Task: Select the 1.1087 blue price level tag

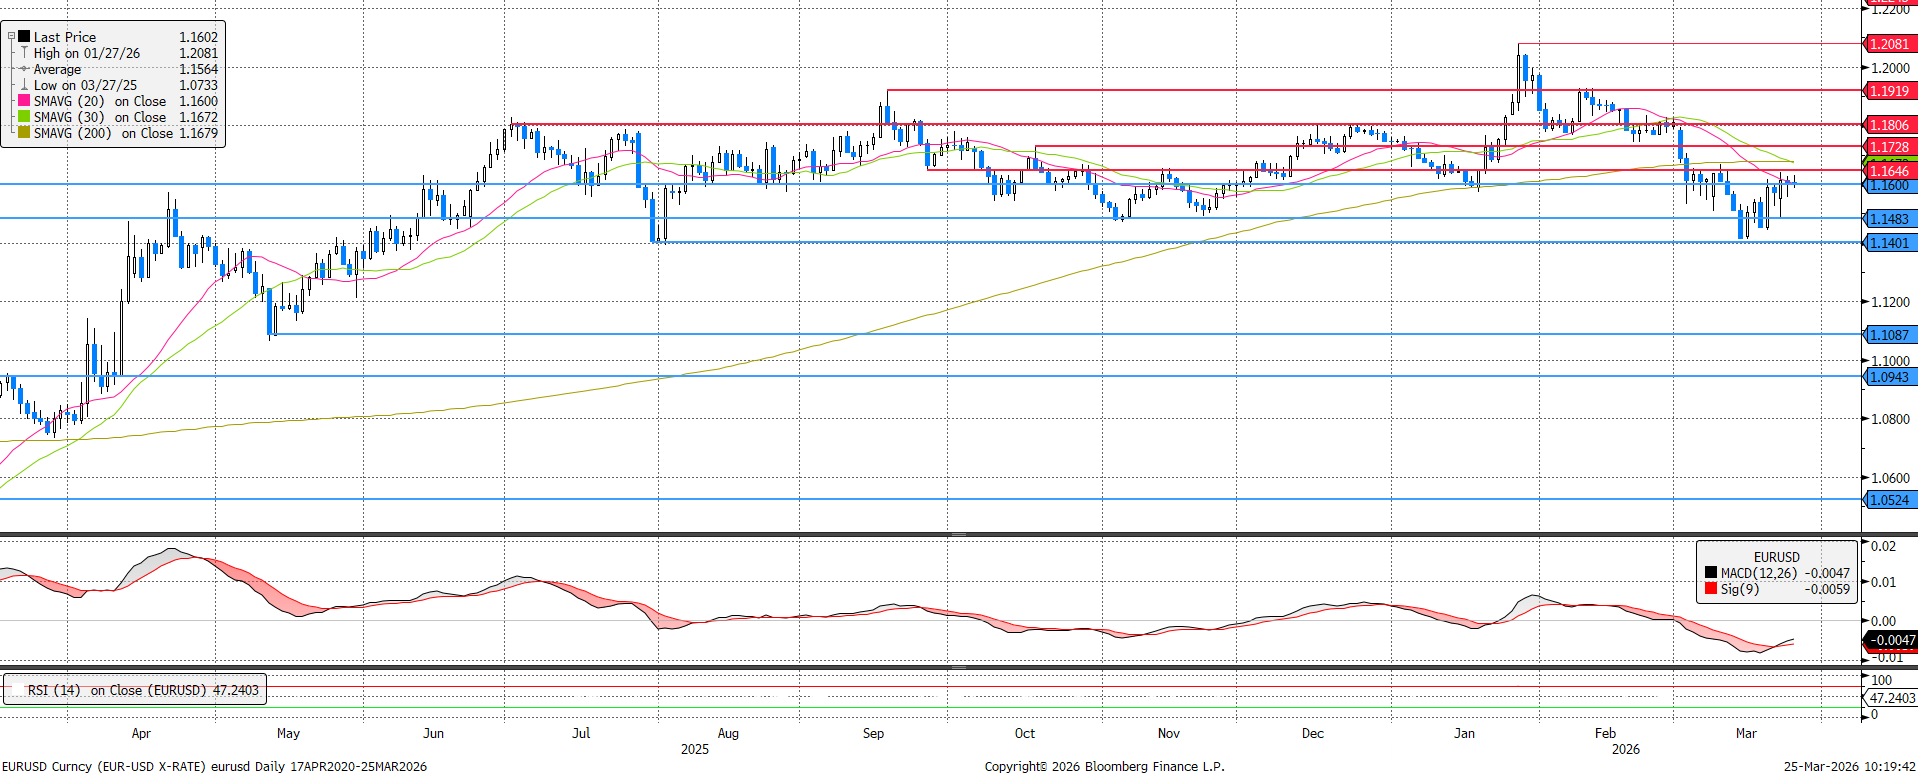Action: click(x=1889, y=335)
